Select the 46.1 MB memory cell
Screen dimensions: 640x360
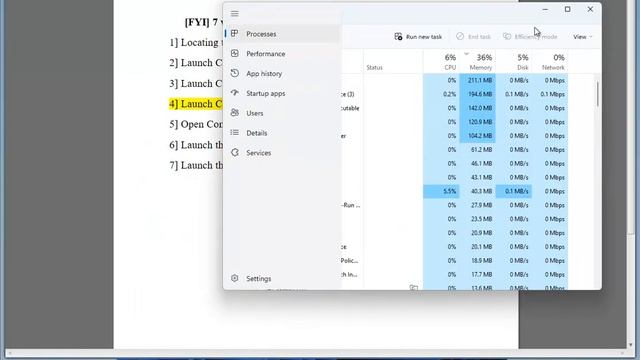478,164
